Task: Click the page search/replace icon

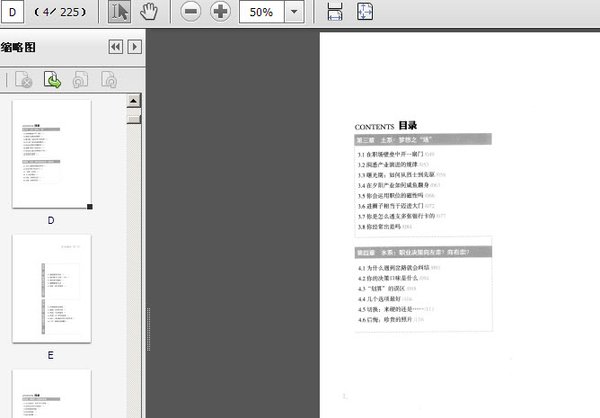Action: tap(109, 80)
